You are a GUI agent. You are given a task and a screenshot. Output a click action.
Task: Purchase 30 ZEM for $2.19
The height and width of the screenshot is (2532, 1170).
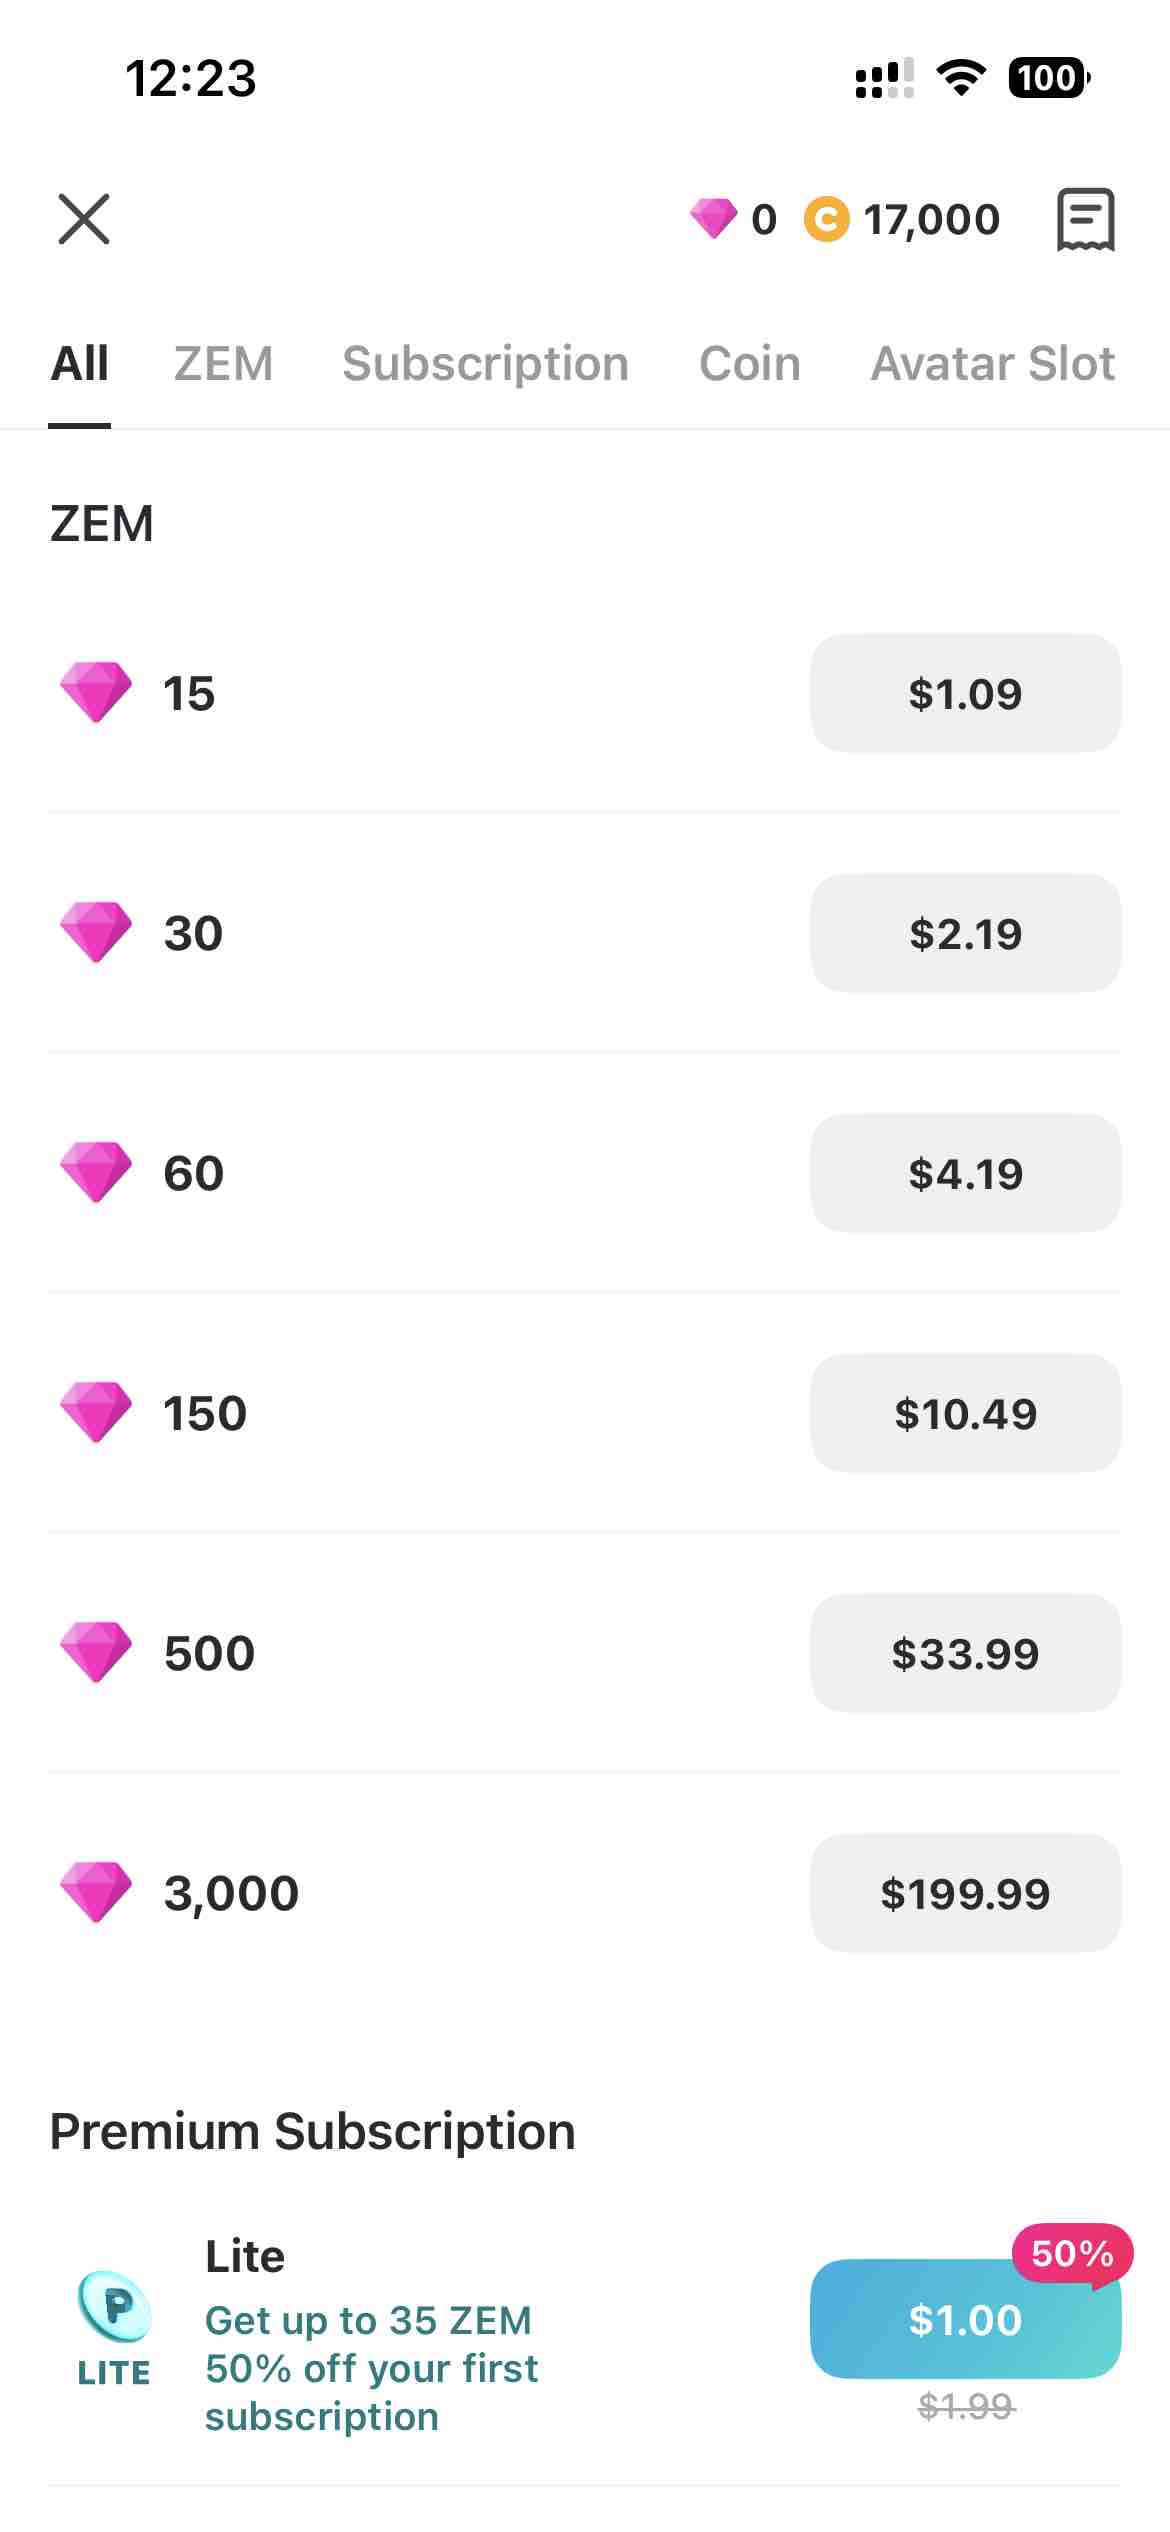[965, 933]
